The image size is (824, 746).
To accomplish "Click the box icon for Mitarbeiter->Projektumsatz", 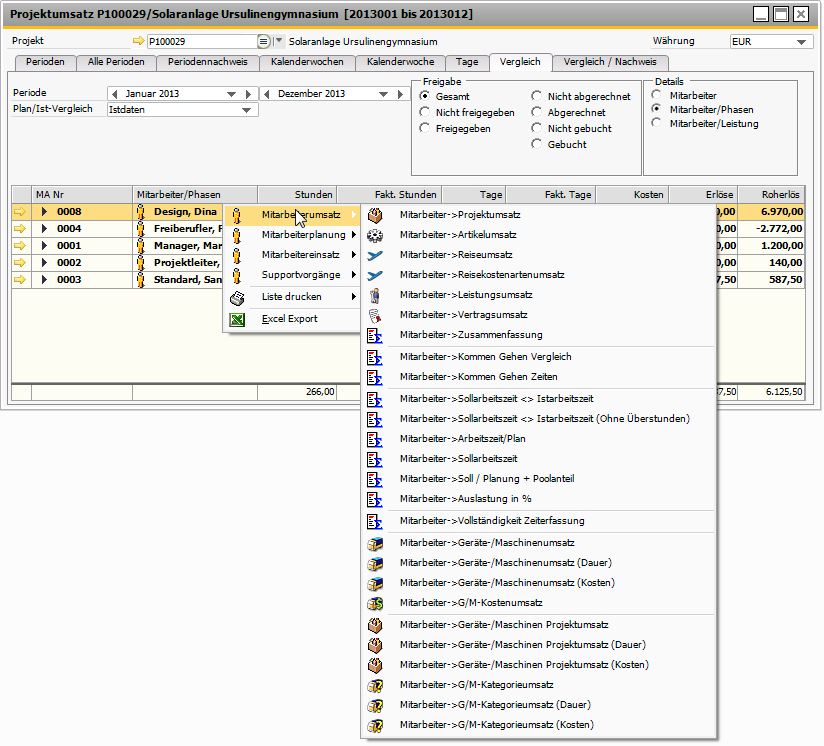I will [x=375, y=215].
